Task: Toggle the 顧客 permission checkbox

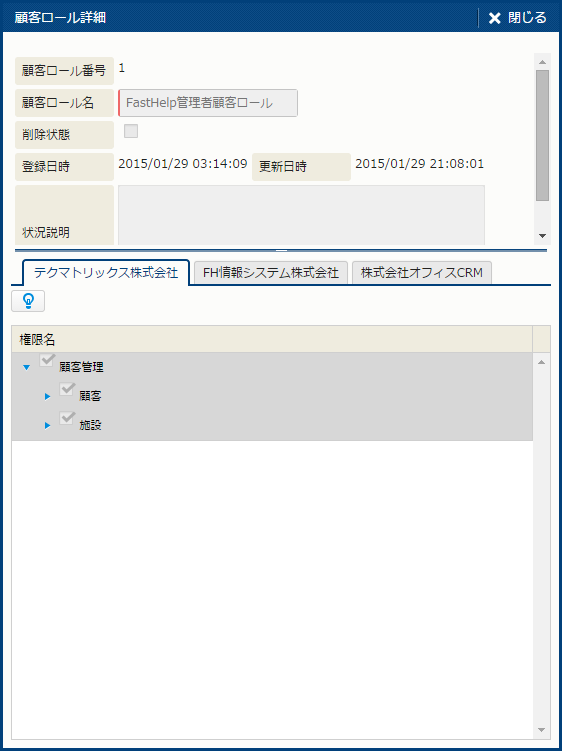Action: click(x=67, y=389)
